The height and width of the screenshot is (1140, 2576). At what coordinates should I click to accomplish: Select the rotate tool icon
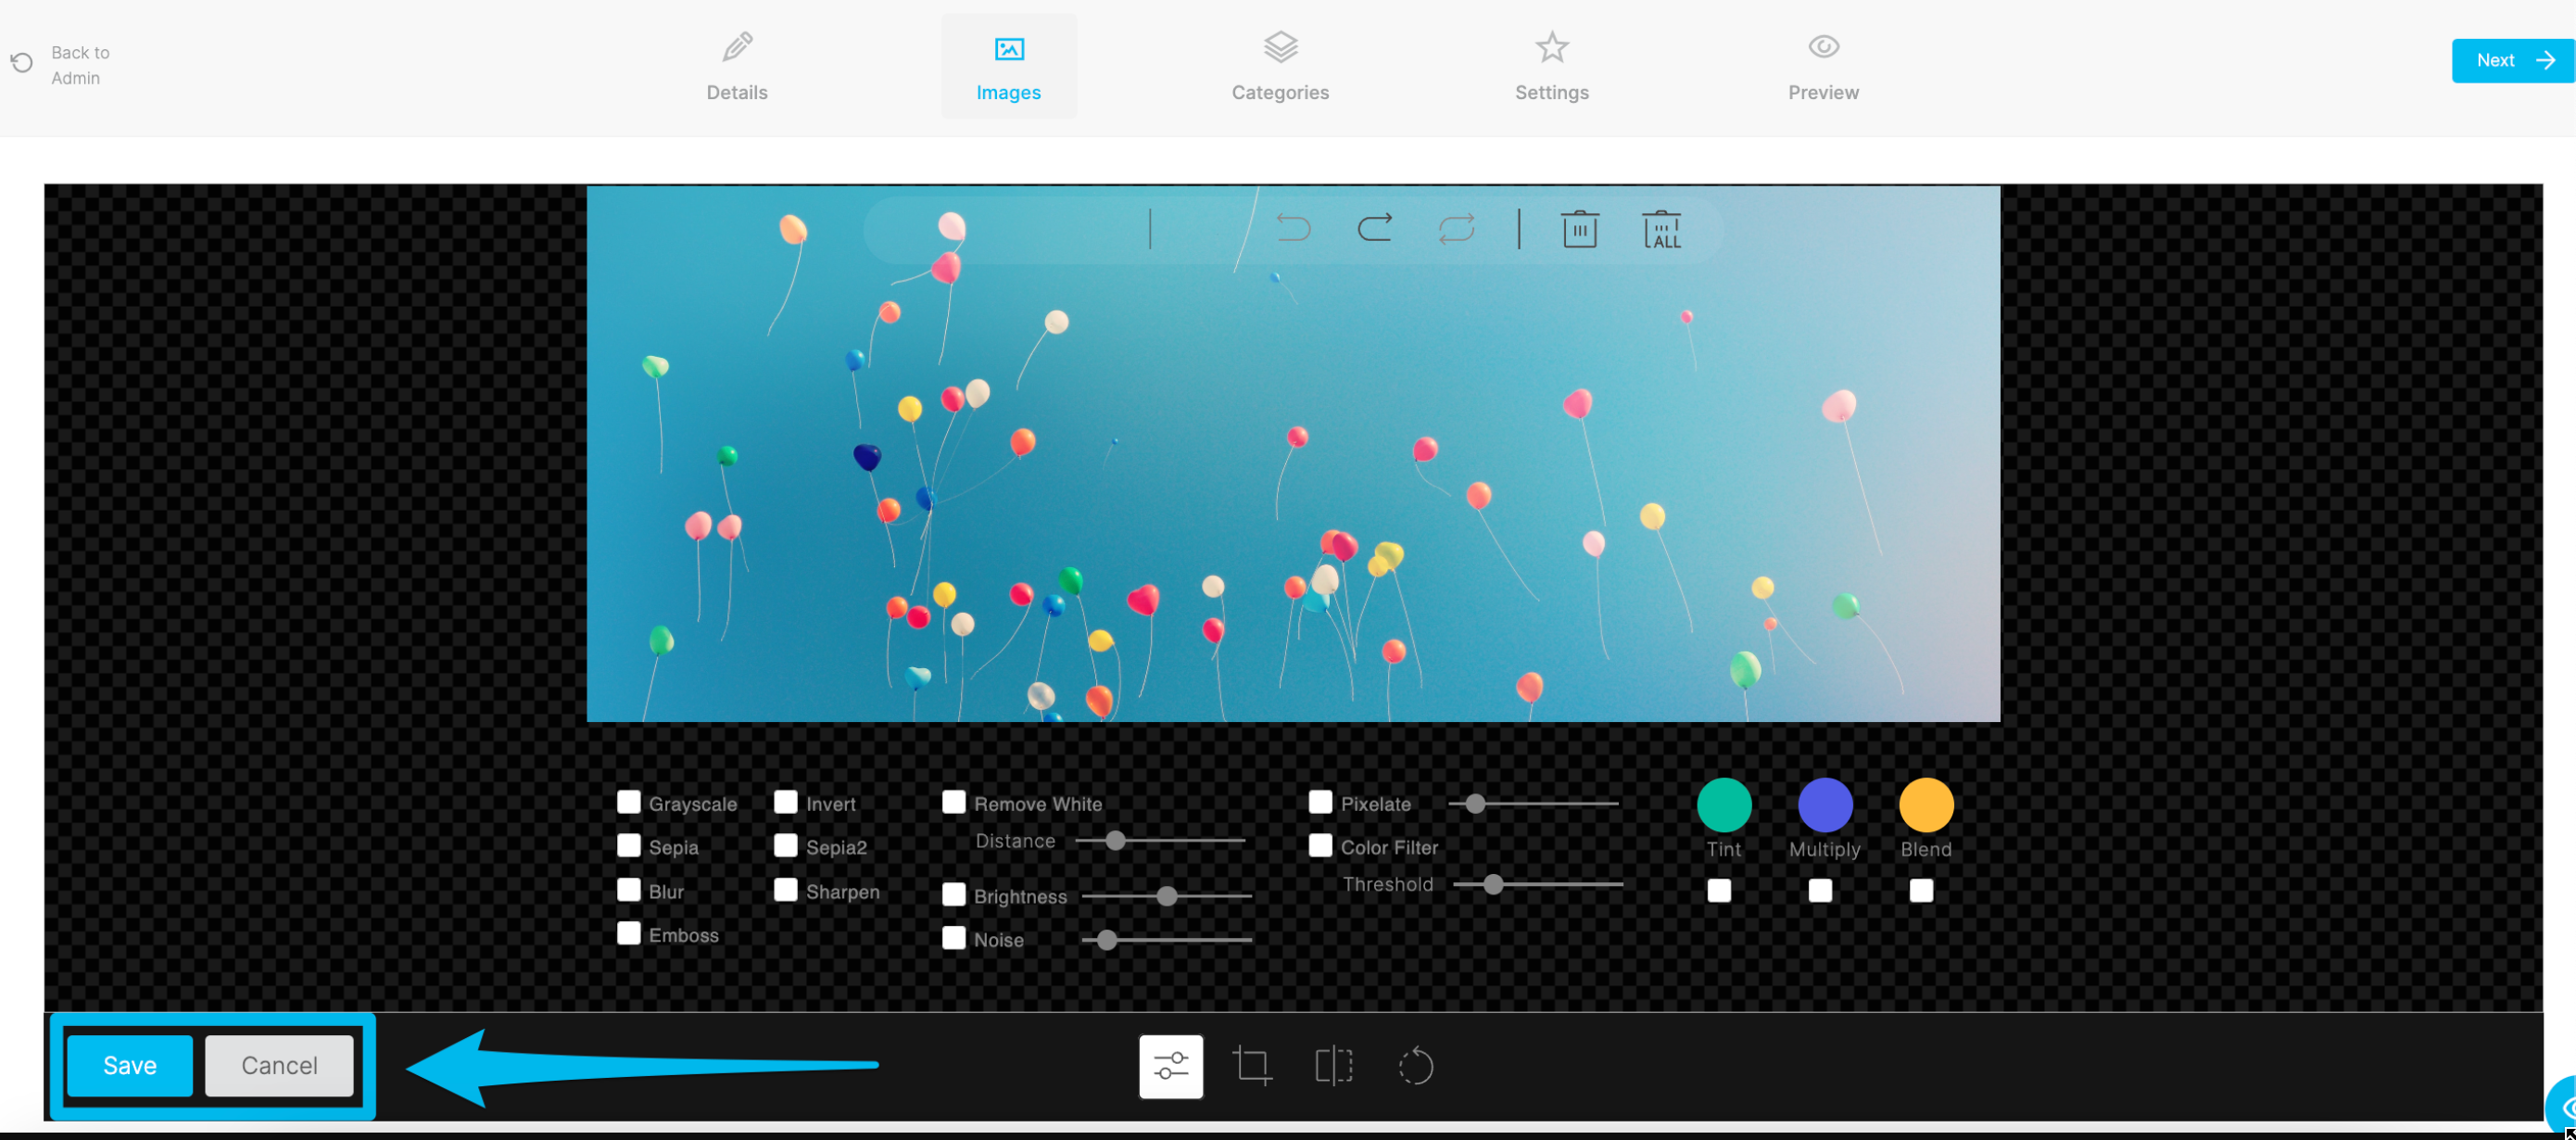point(1416,1066)
